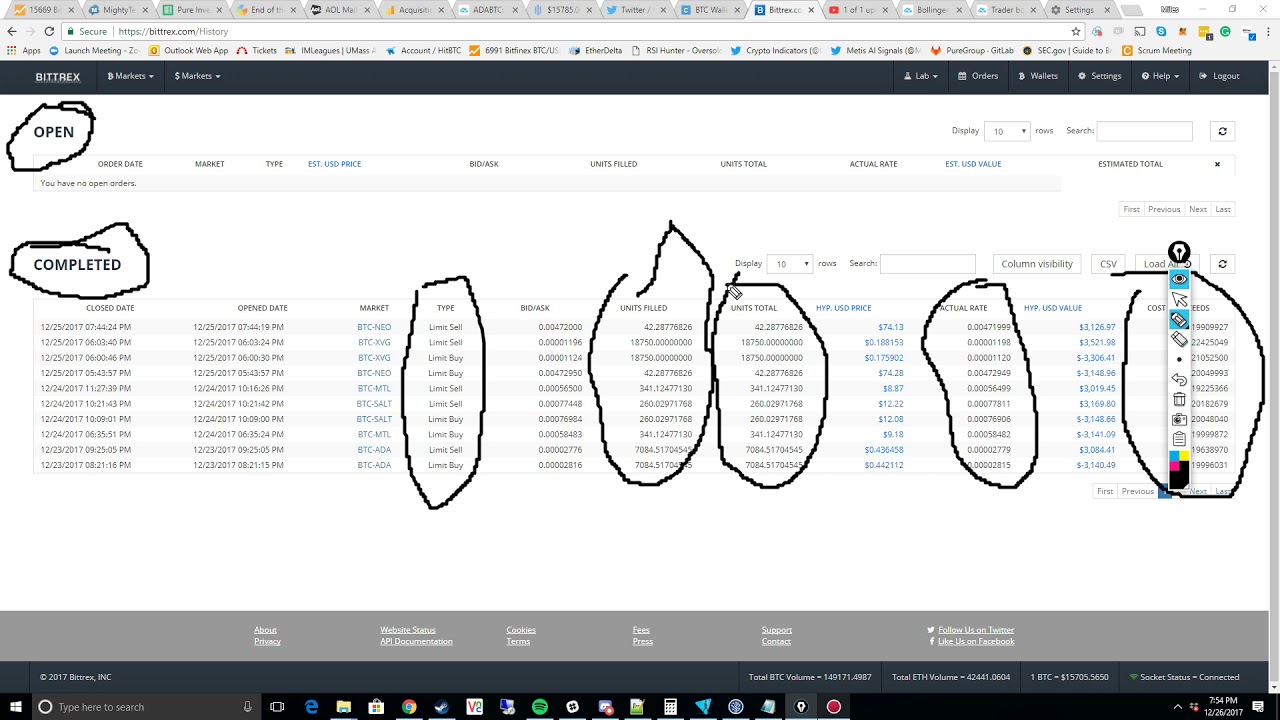This screenshot has height=720, width=1280.
Task: Click the $74.13 hypothetical USD price
Action: click(x=890, y=327)
